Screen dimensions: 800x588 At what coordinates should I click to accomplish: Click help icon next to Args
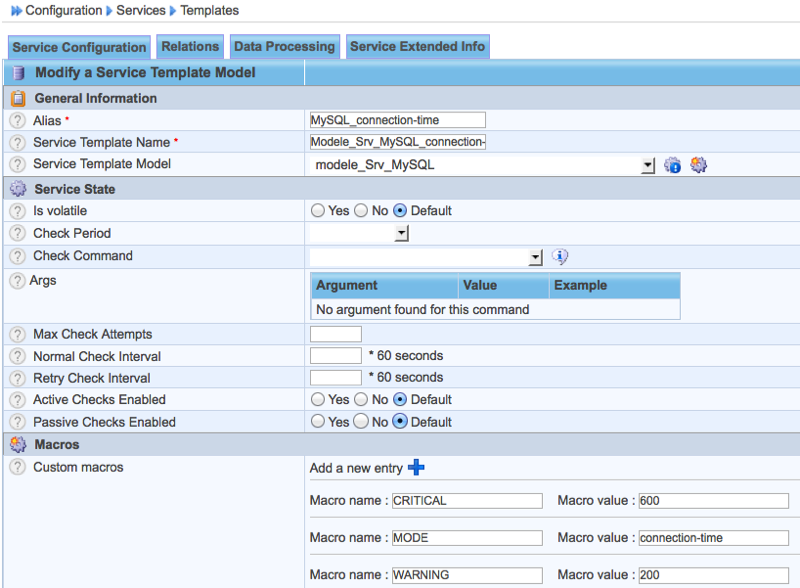coord(17,281)
